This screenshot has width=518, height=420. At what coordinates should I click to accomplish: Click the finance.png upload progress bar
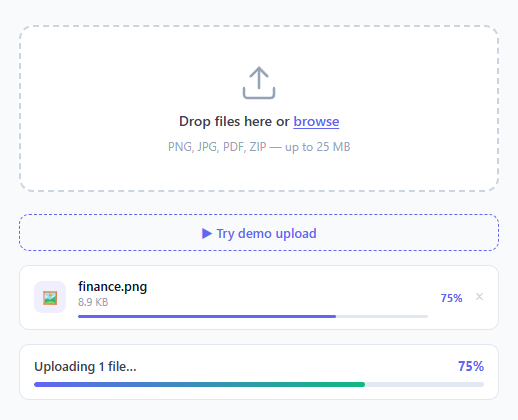(x=253, y=316)
